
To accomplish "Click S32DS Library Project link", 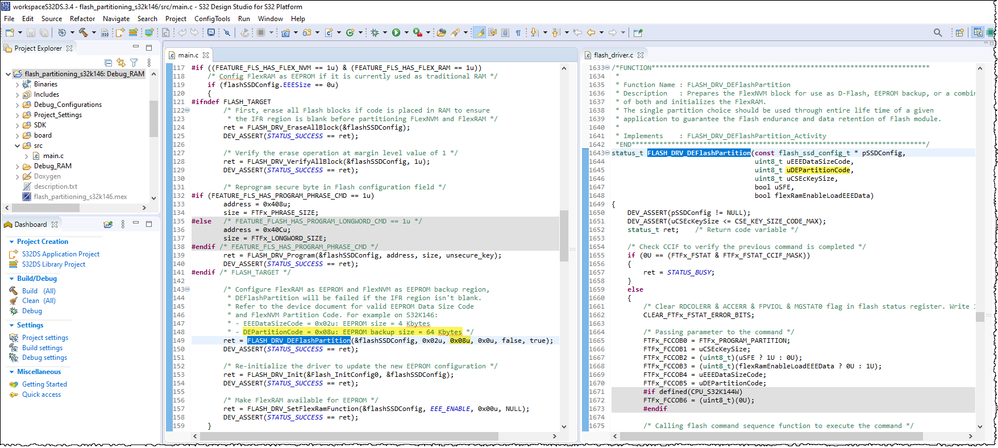I will (x=53, y=264).
